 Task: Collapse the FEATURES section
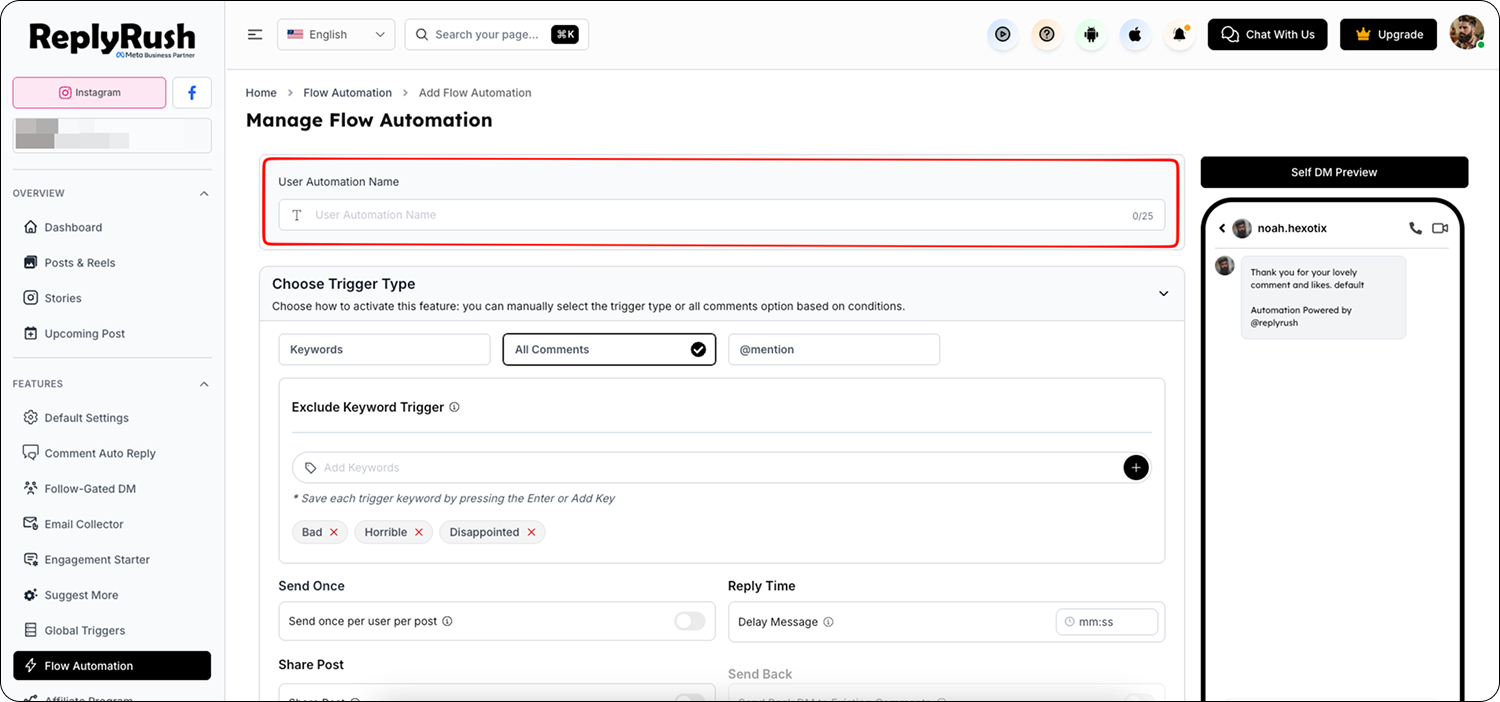pos(204,384)
